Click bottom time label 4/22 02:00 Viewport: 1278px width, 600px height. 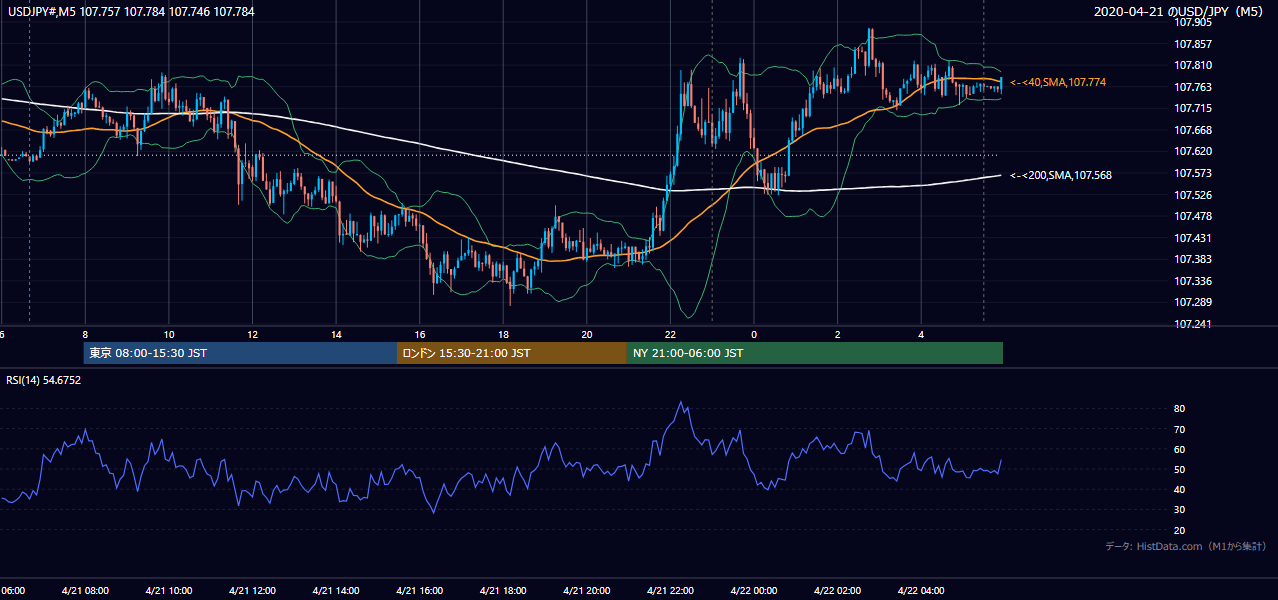coord(836,591)
